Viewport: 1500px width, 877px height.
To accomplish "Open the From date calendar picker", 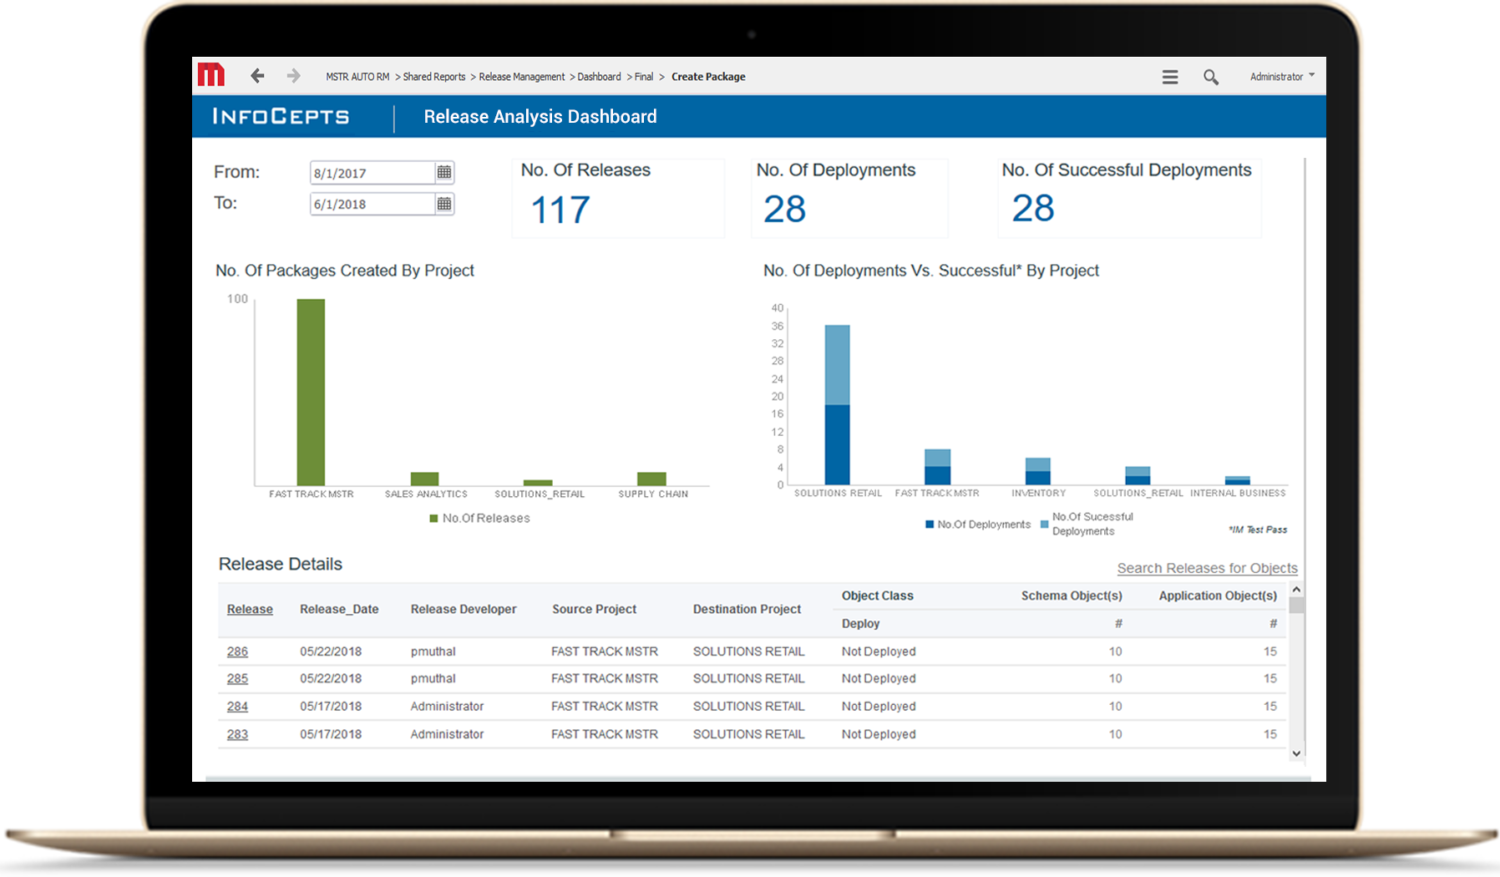I will 444,172.
